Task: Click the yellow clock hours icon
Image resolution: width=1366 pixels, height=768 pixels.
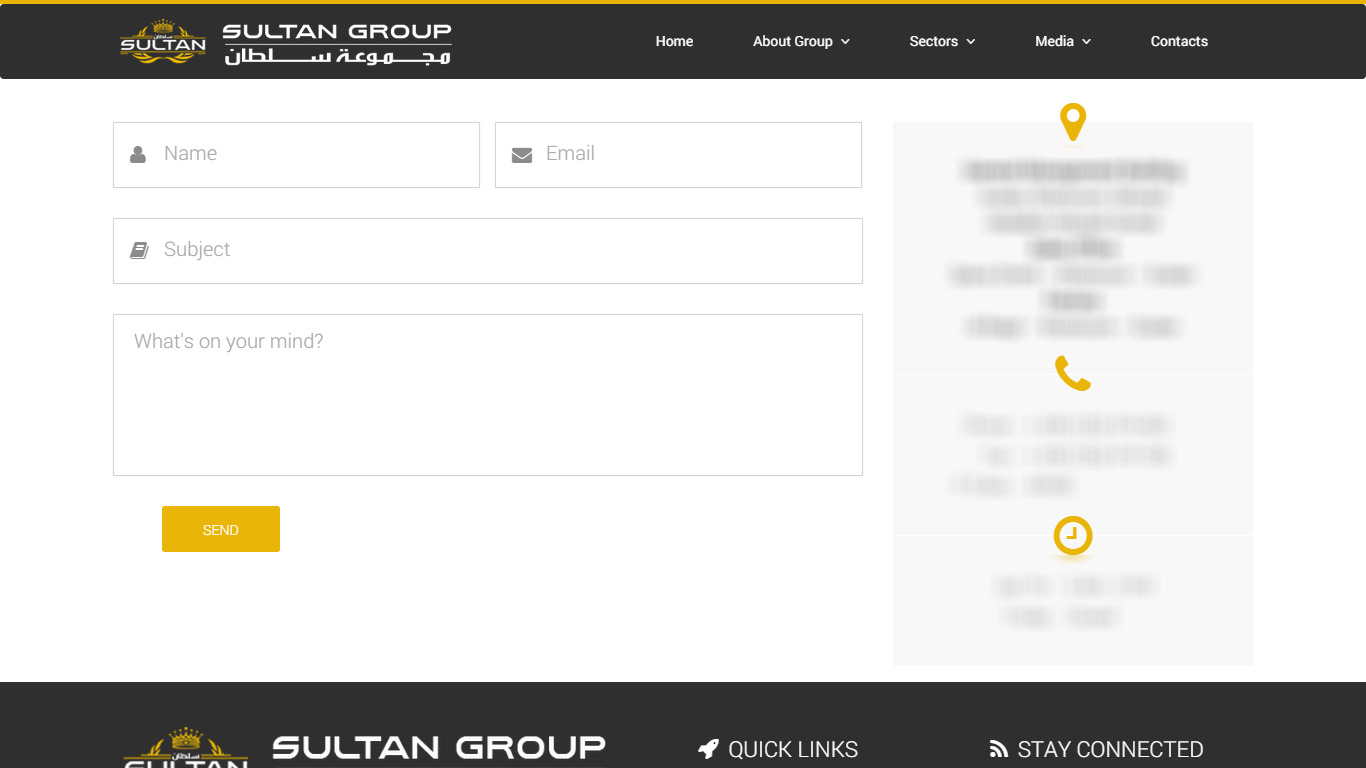Action: [1072, 535]
